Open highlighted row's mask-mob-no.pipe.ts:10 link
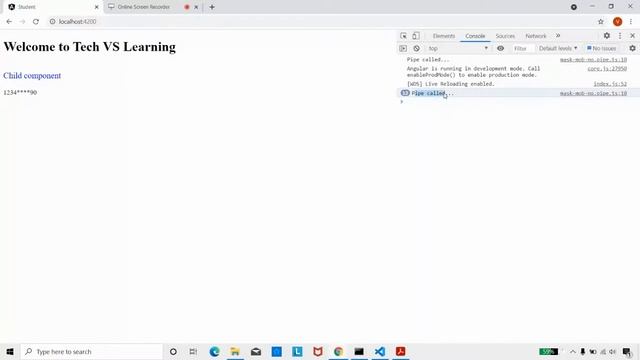The image size is (640, 360). (593, 93)
